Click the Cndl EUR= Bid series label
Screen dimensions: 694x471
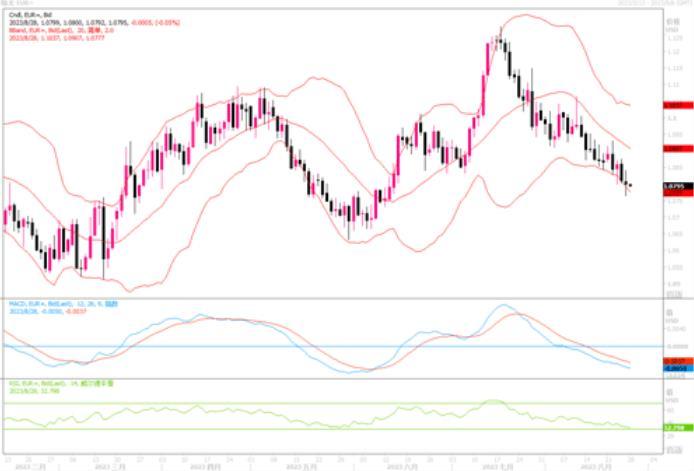pyautogui.click(x=25, y=13)
